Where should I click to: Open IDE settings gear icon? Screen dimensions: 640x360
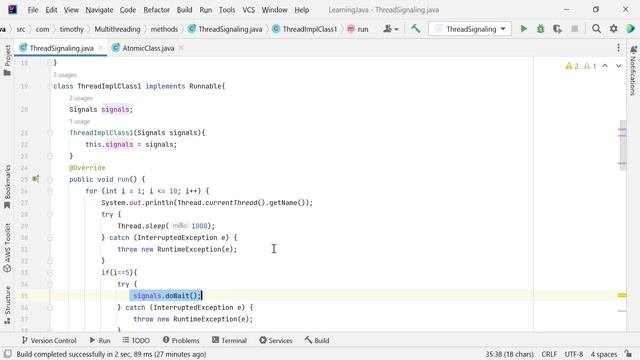613,29
